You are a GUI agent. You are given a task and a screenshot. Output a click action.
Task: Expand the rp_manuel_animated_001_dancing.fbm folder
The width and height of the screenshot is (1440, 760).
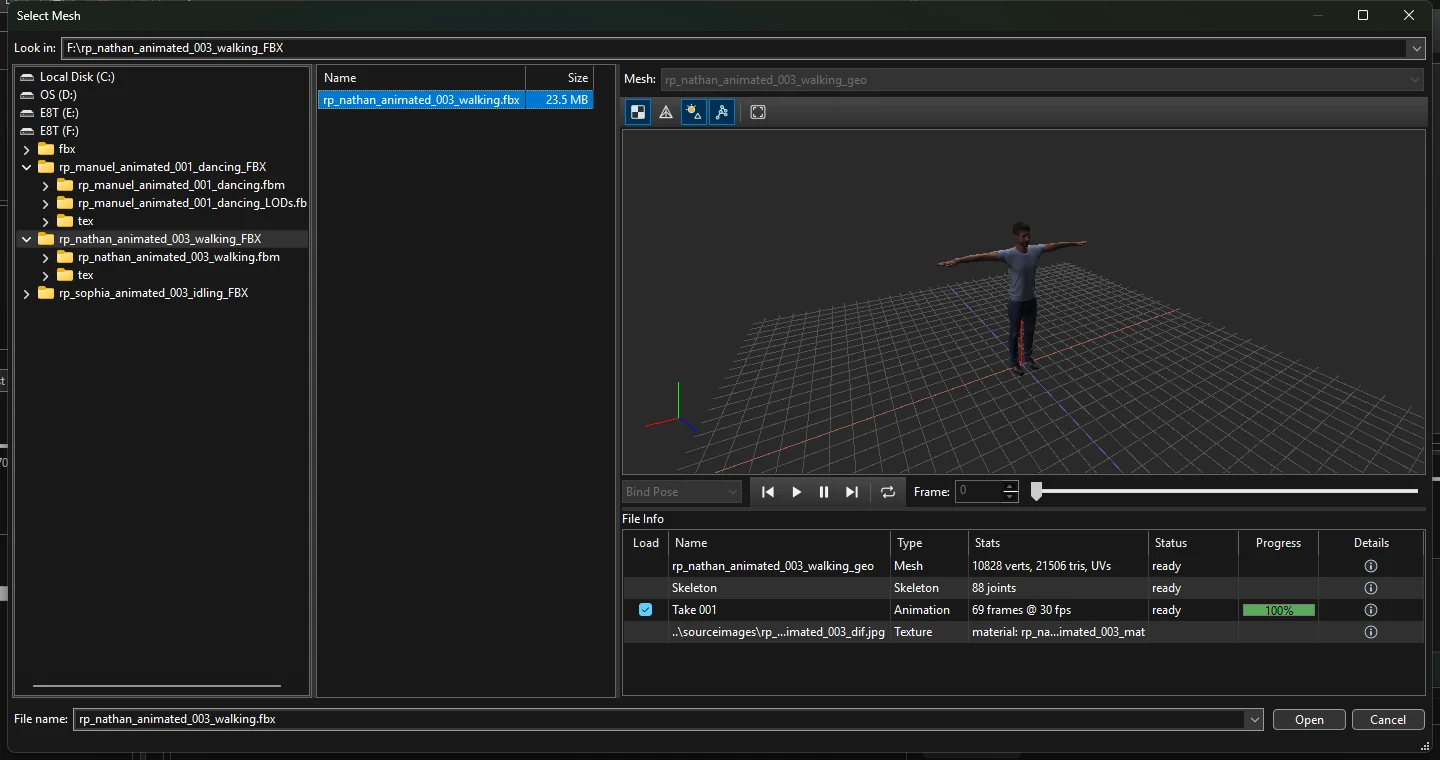[46, 185]
